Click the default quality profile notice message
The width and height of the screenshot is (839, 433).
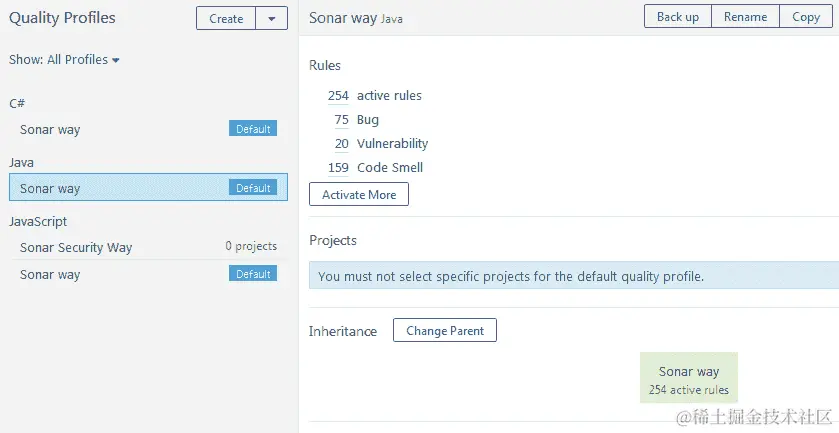tap(574, 276)
